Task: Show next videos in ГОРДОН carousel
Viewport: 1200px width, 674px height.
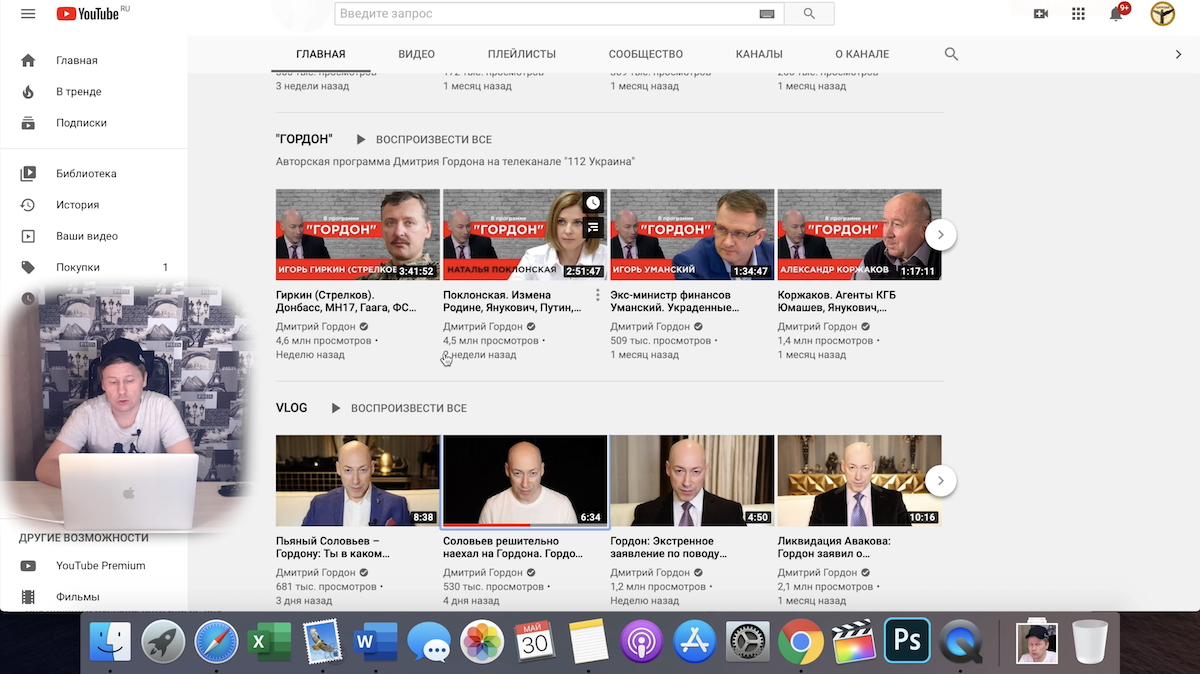Action: pos(940,235)
